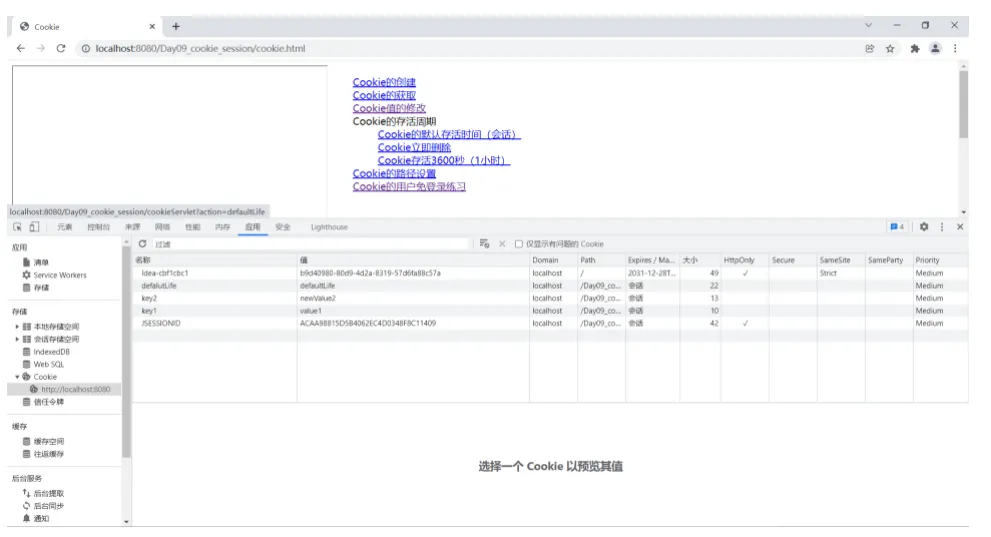Screen dimensions: 991x537
Task: Switch to 来源 Sources tab
Action: [132, 227]
